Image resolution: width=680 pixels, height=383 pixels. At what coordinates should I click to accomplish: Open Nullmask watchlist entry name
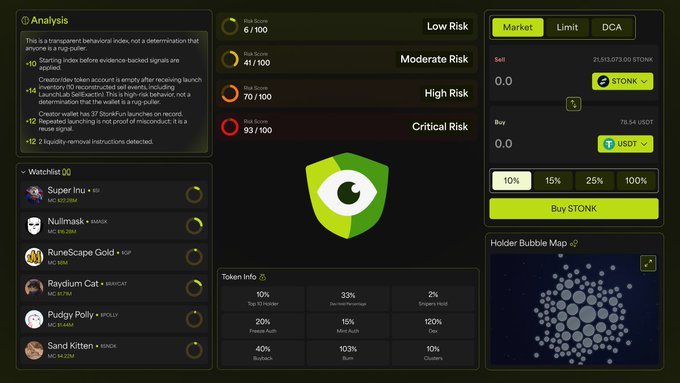click(65, 221)
